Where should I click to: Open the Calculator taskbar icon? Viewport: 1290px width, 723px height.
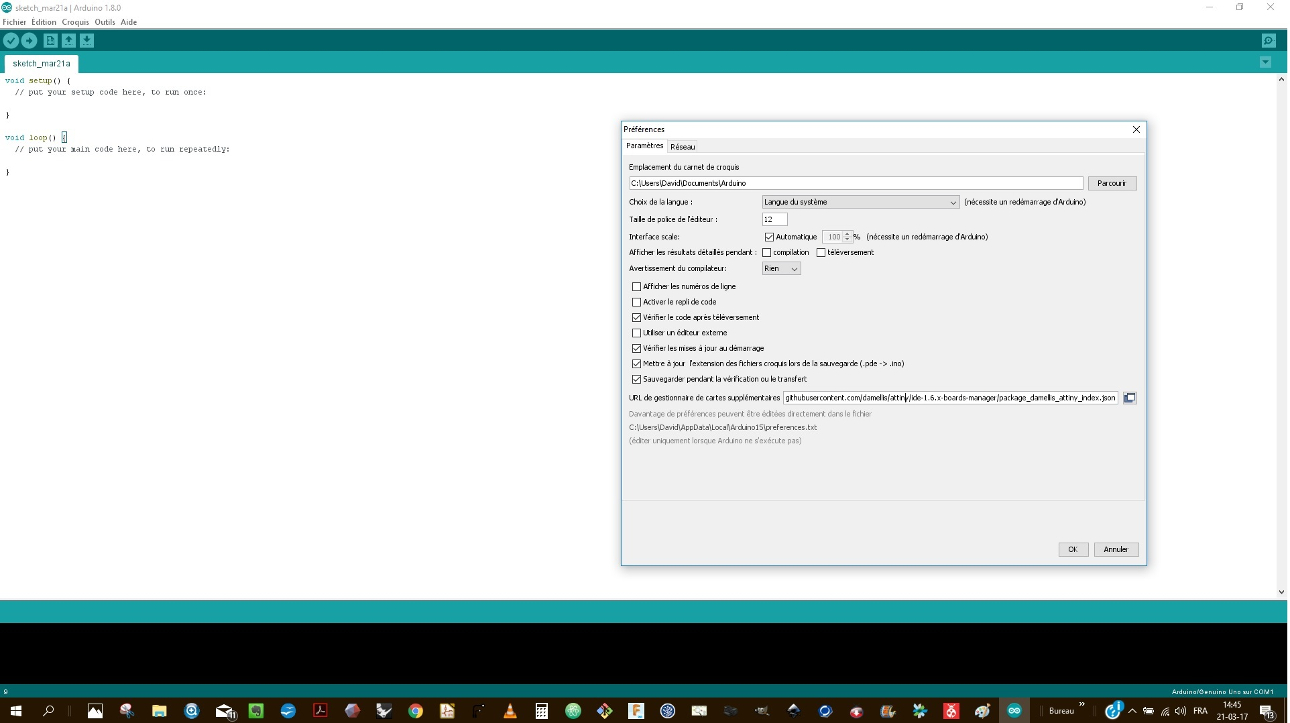coord(542,711)
